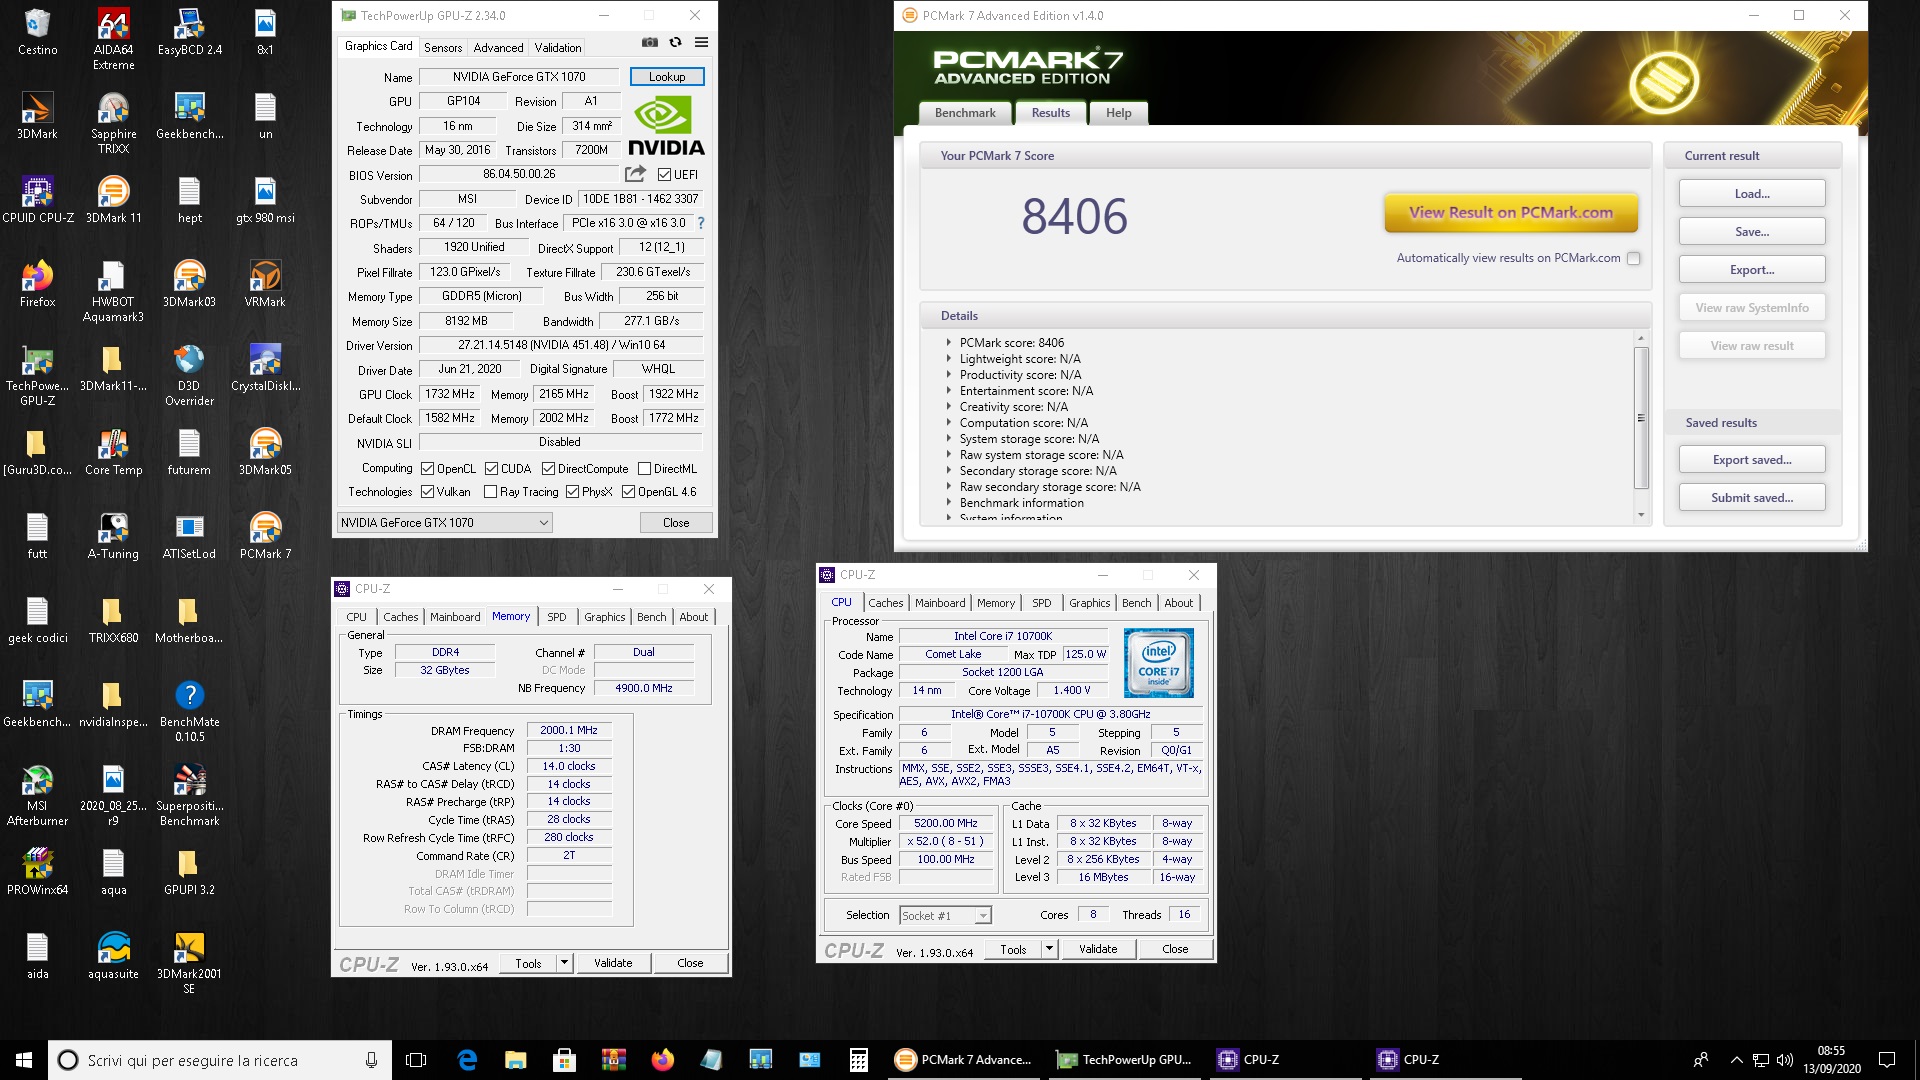Click scroll down arrow in Details list

[x=1641, y=515]
